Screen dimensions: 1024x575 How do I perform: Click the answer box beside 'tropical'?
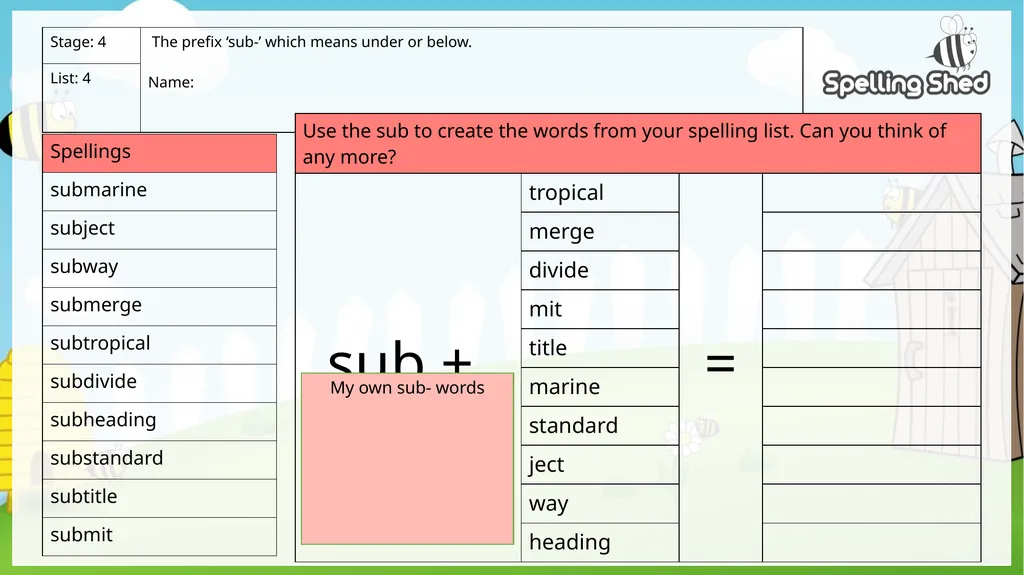click(871, 193)
